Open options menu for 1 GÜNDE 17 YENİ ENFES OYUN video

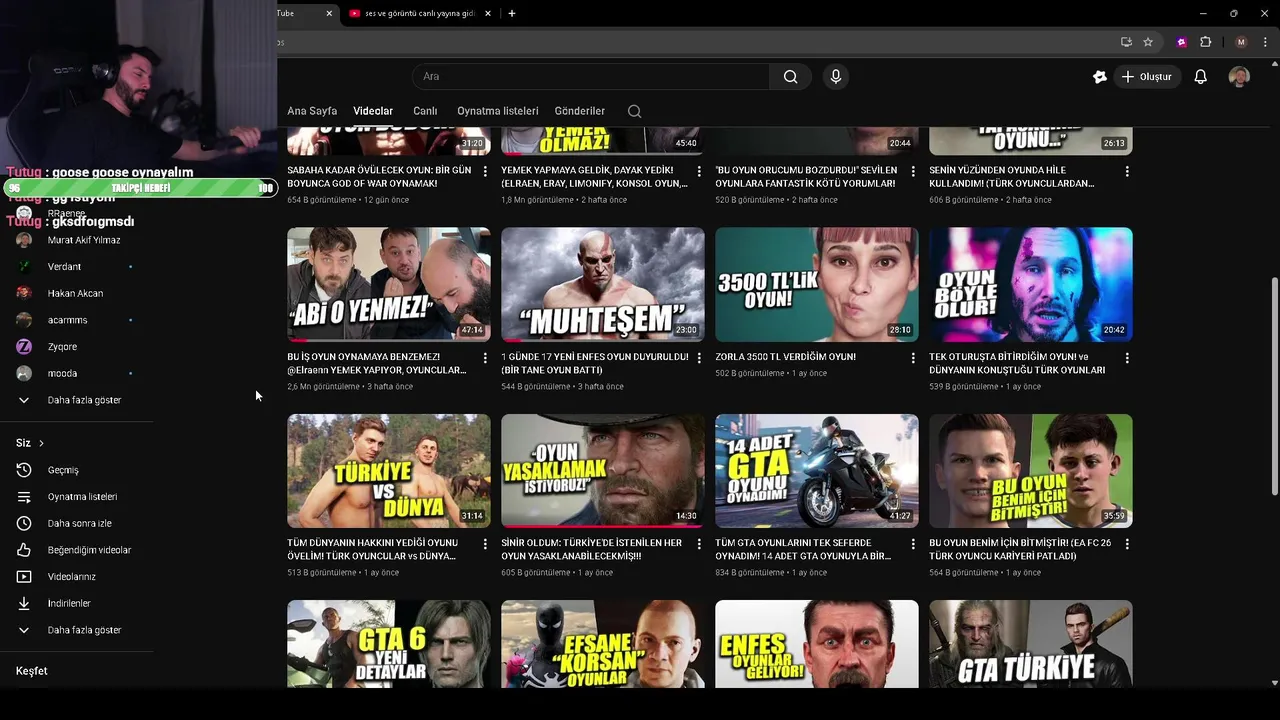point(699,358)
